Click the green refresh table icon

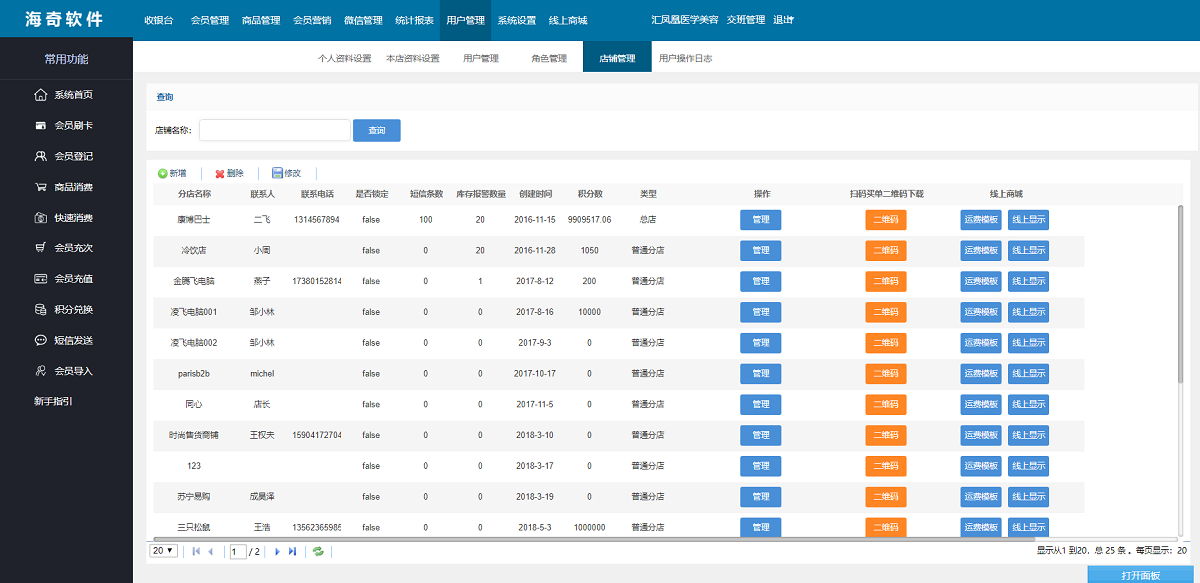pos(318,551)
